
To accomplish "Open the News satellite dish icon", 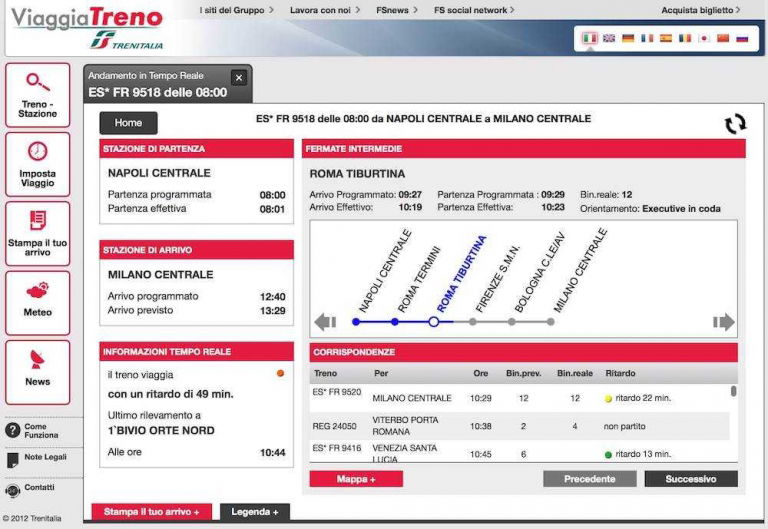I will [38, 372].
